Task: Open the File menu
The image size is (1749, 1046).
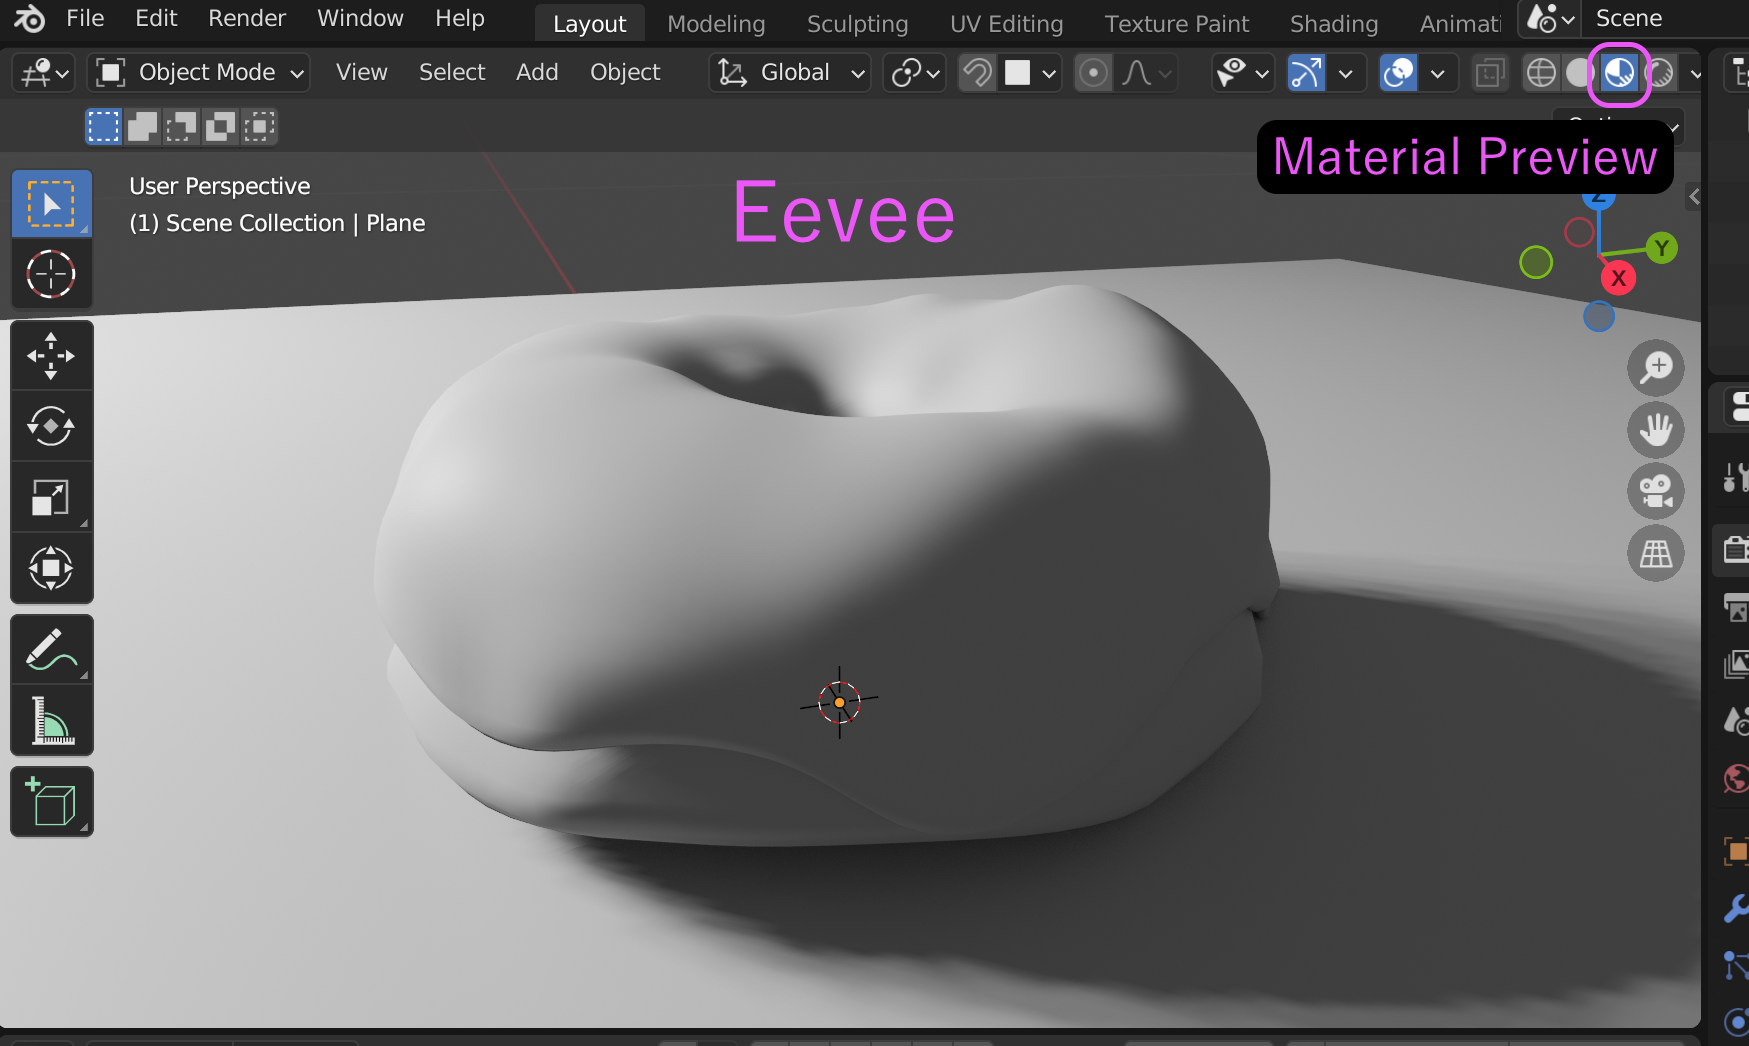Action: point(85,18)
